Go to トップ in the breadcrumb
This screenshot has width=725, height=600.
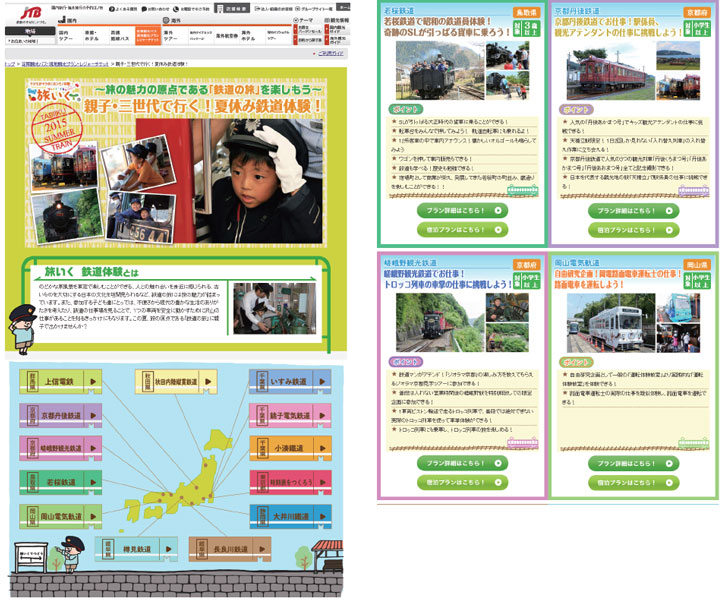tap(9, 64)
